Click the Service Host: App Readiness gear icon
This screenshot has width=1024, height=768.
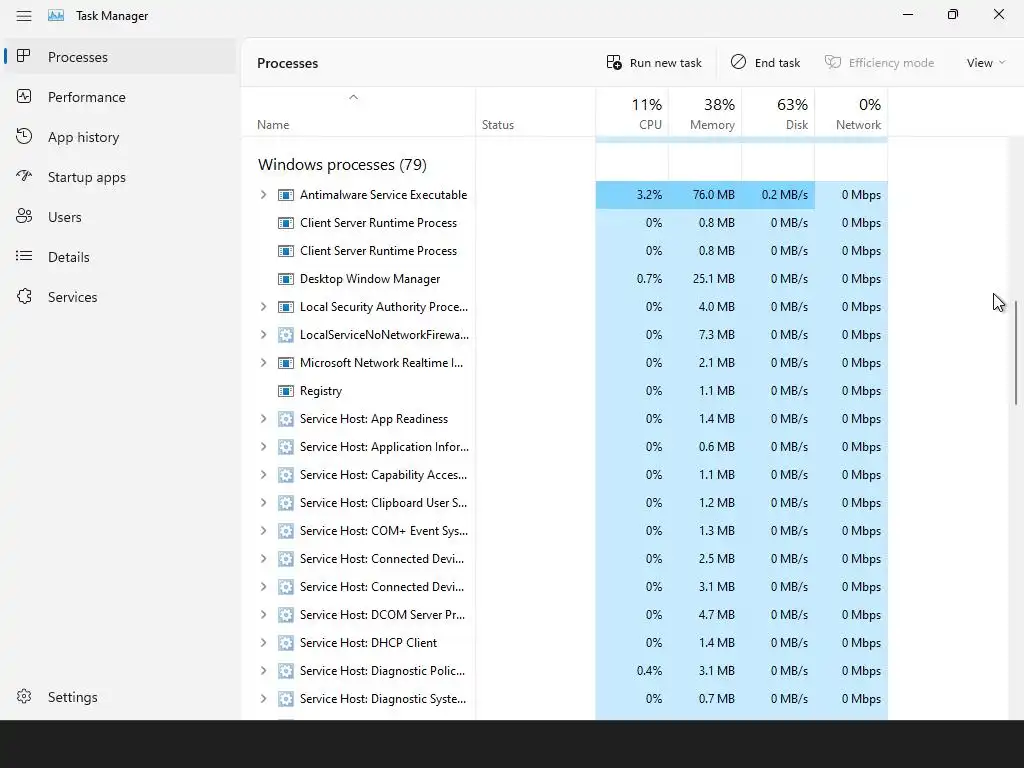pyautogui.click(x=285, y=419)
